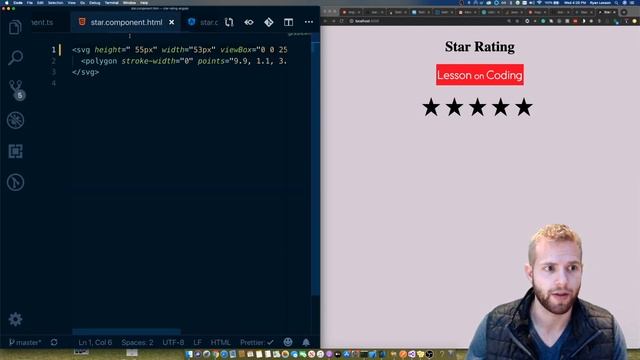Split the editor with the split icon
Viewport: 640px width, 360px height.
click(x=289, y=22)
